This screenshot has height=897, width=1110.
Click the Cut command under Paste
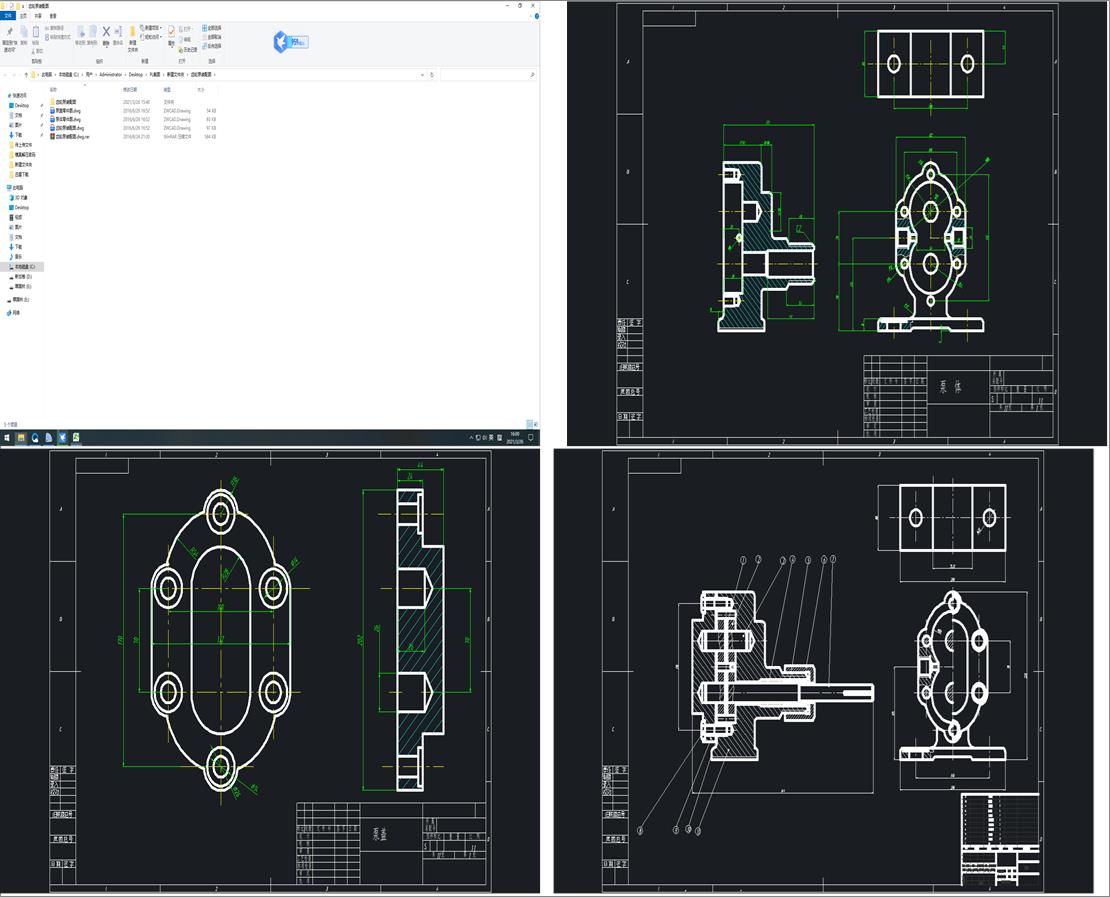tap(38, 51)
